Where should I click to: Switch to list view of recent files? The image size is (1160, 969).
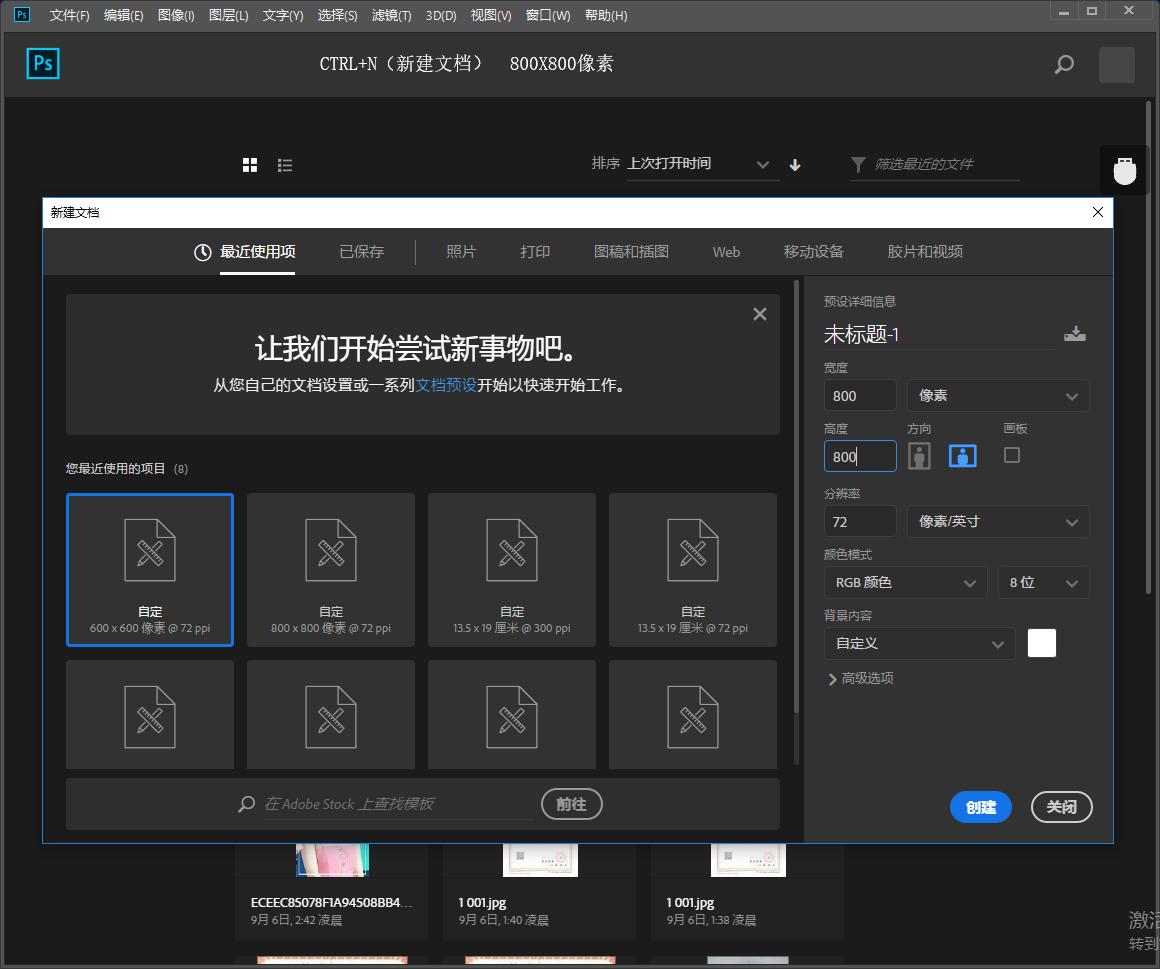pos(285,165)
